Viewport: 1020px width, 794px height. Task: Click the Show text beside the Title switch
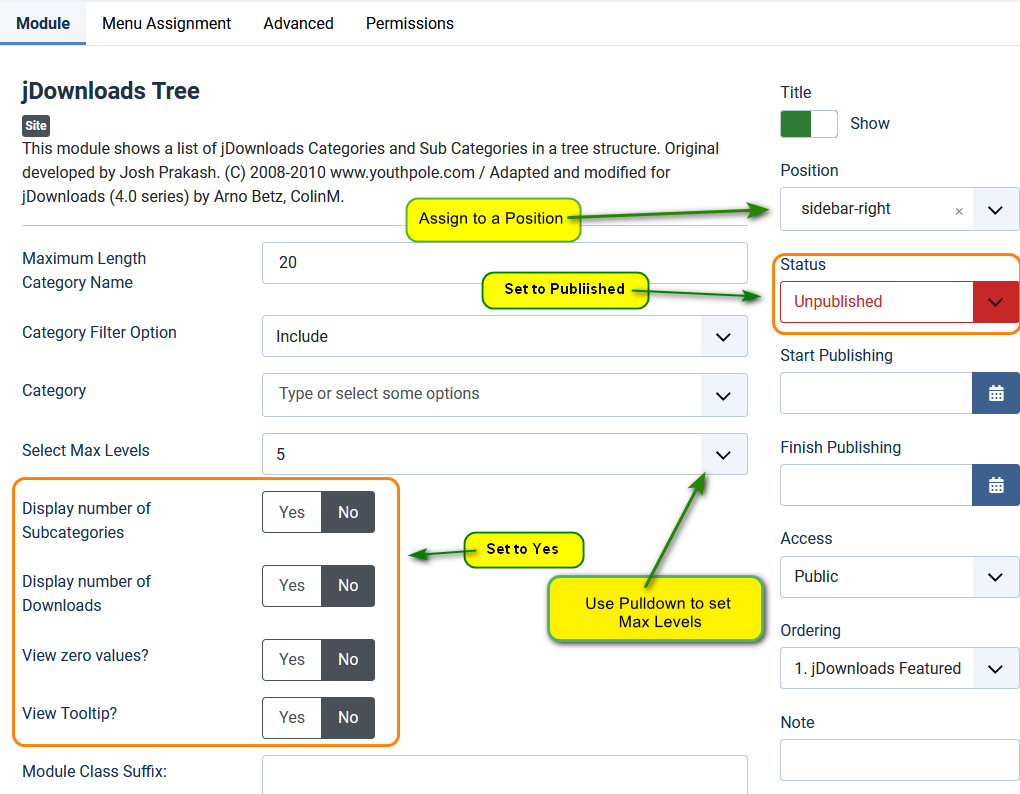(x=870, y=124)
